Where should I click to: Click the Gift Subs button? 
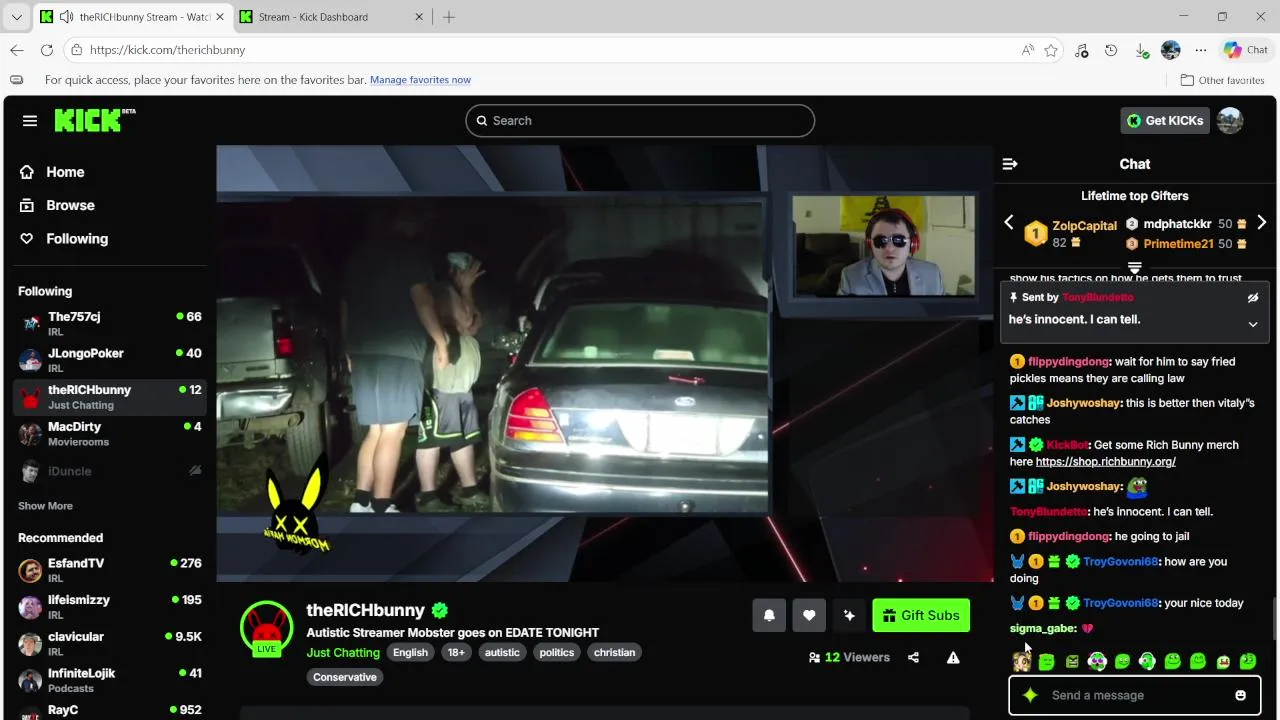921,615
